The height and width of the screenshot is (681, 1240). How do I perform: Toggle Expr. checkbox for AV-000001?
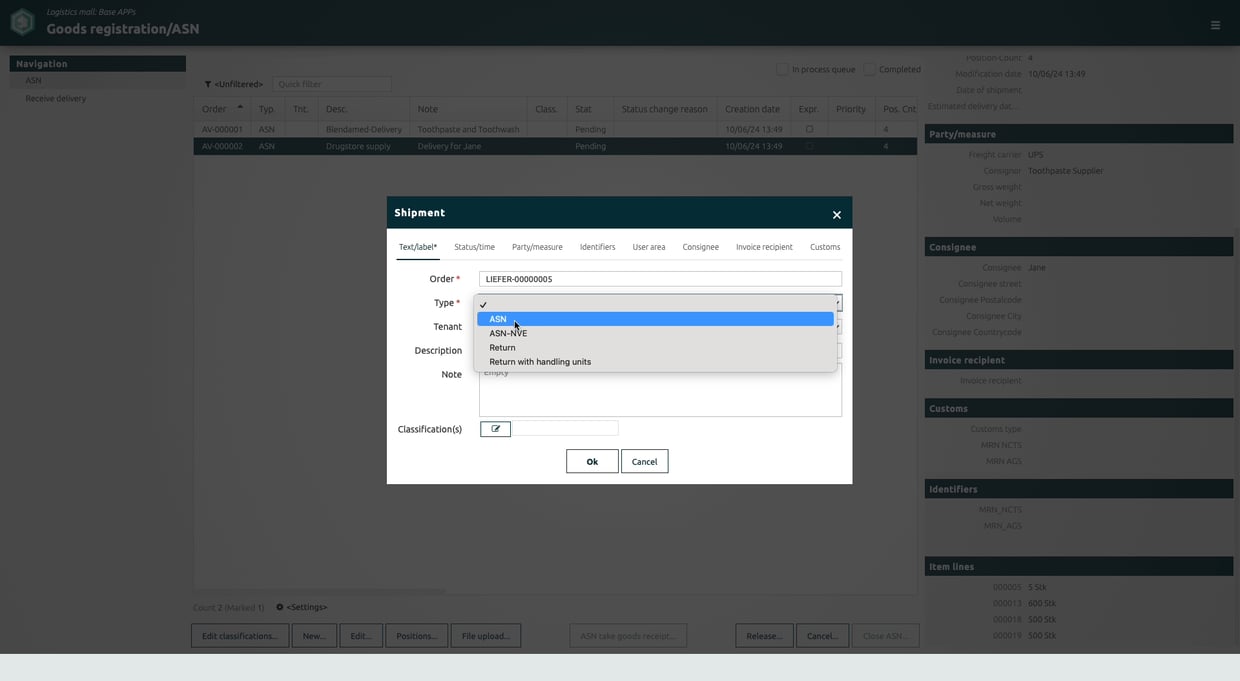pos(809,129)
